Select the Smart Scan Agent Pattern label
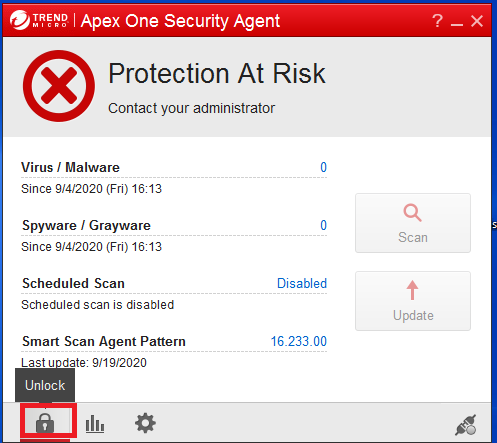 (x=104, y=342)
